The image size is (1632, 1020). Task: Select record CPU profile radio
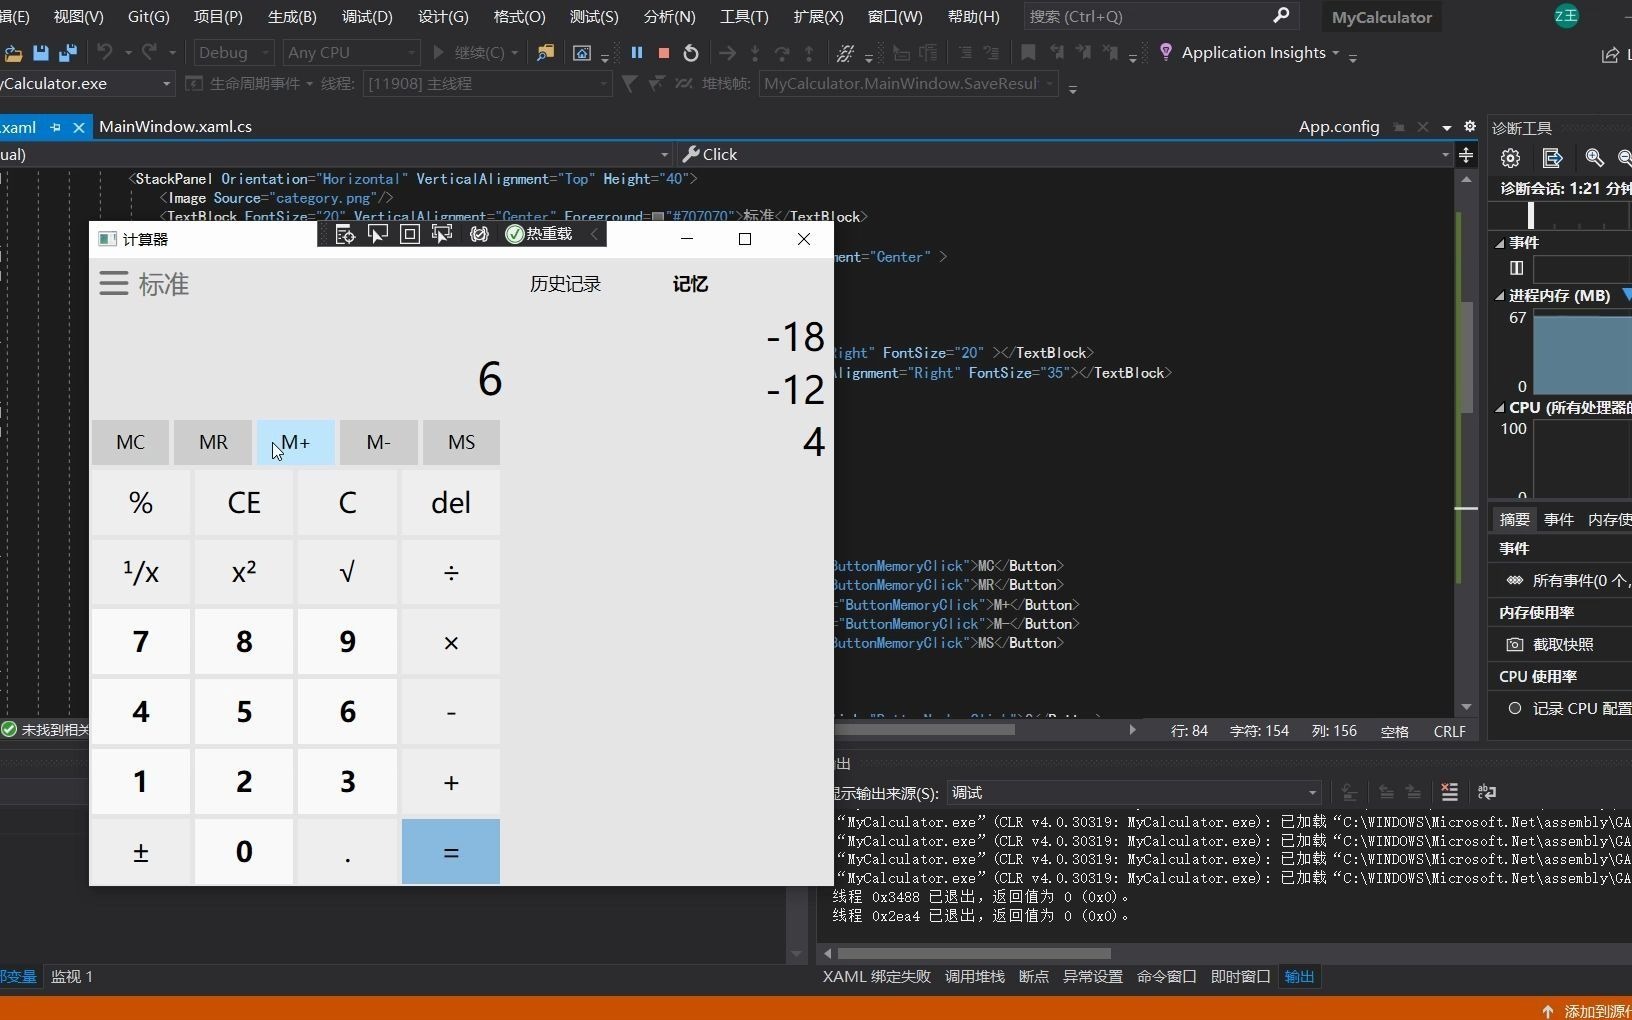click(1515, 708)
